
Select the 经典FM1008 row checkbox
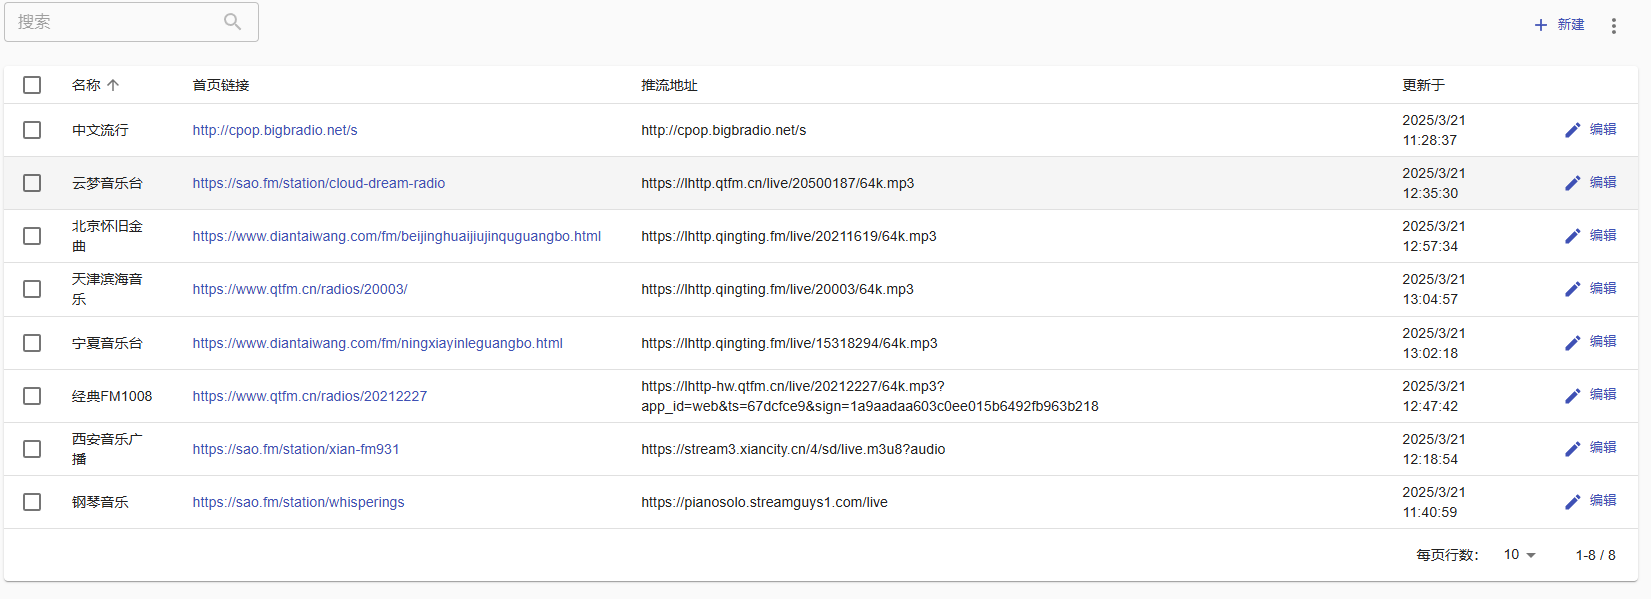click(x=32, y=396)
